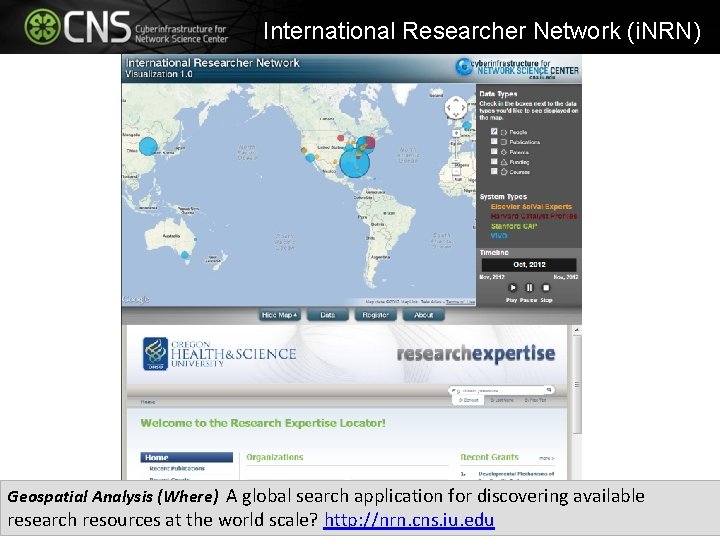Image resolution: width=720 pixels, height=540 pixels.
Task: Click the research expertise search field
Action: click(501, 390)
